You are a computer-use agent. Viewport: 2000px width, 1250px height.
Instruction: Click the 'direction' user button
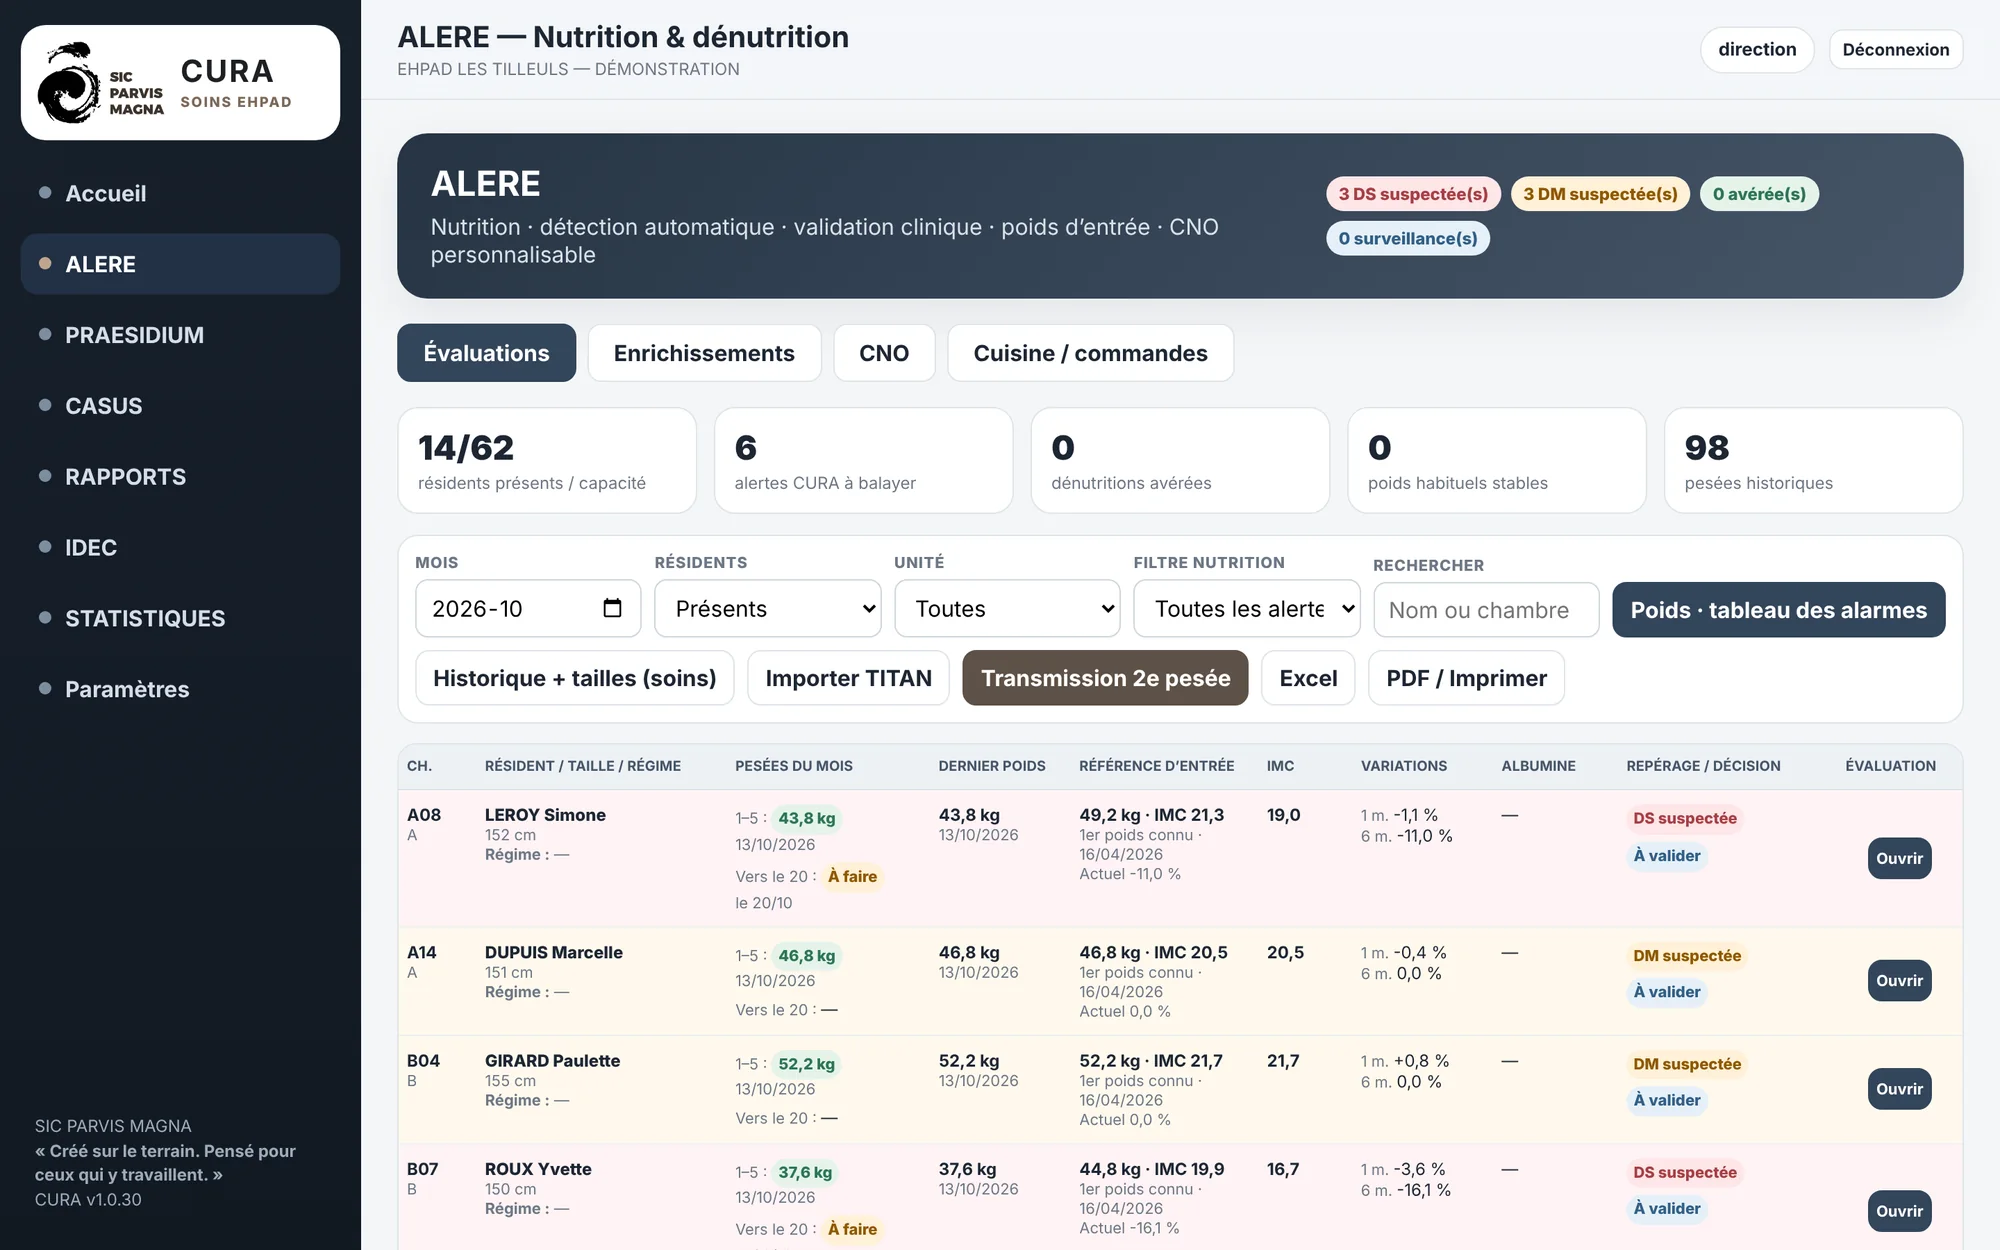(x=1757, y=50)
